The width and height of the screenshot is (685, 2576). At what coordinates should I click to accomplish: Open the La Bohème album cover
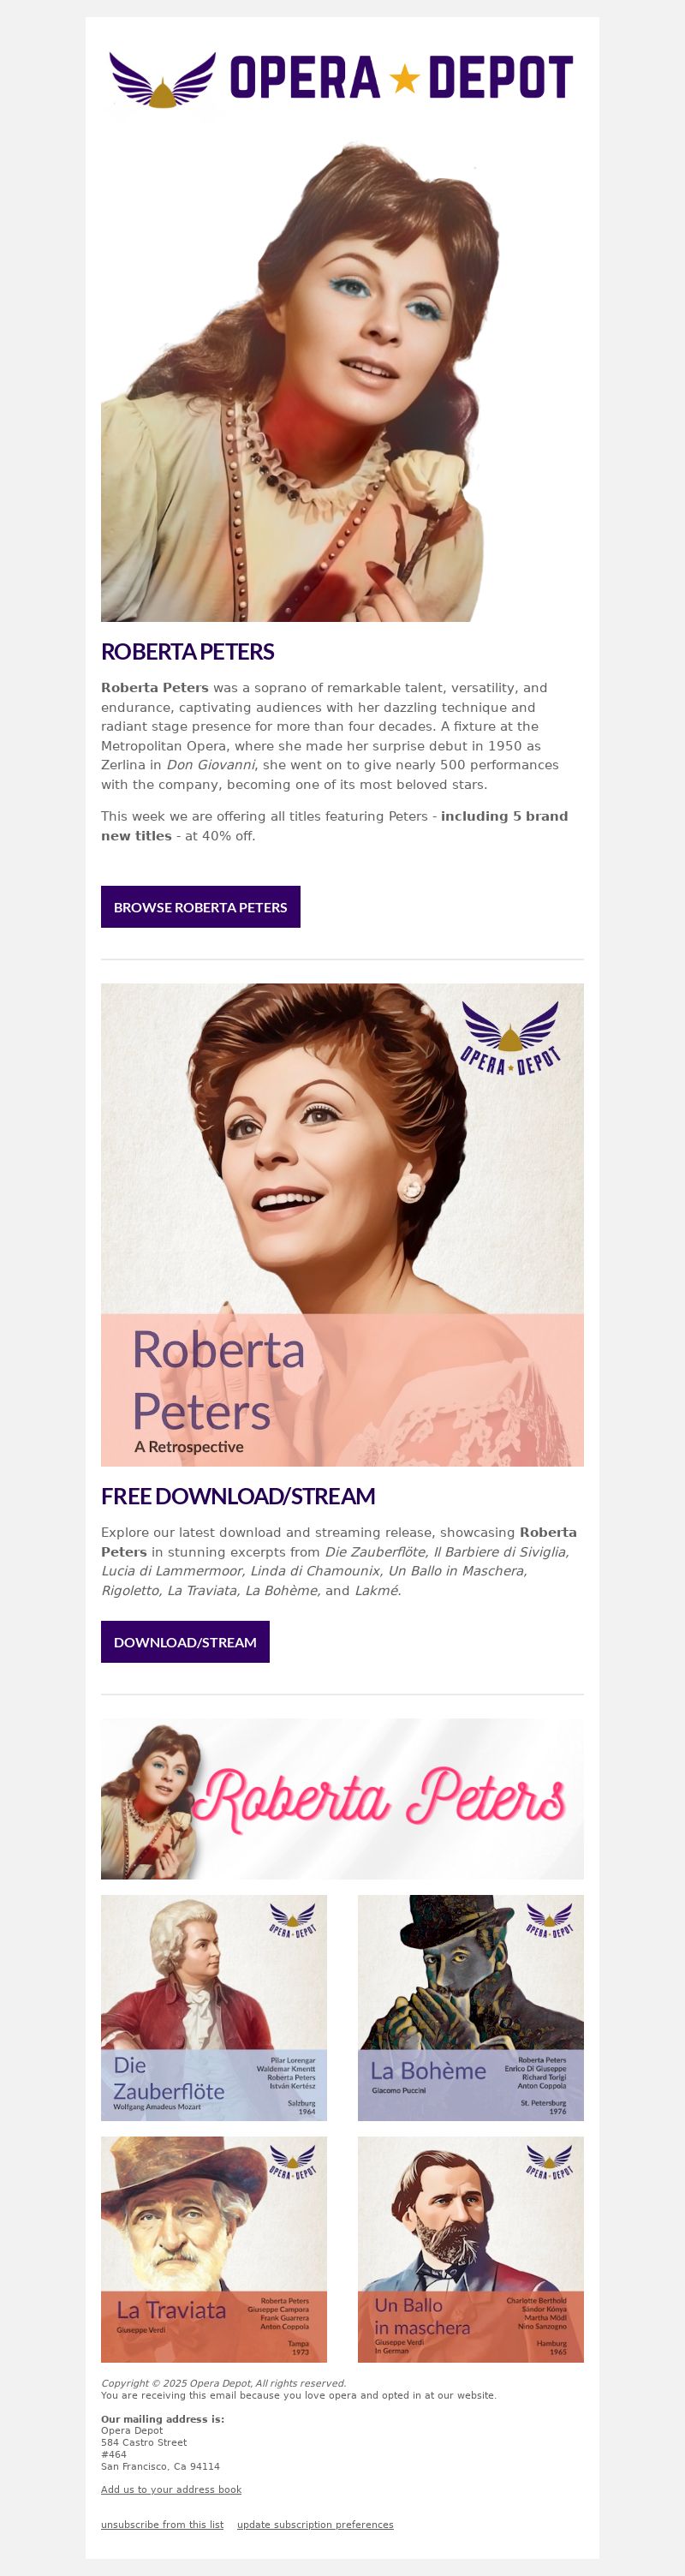click(x=471, y=2007)
